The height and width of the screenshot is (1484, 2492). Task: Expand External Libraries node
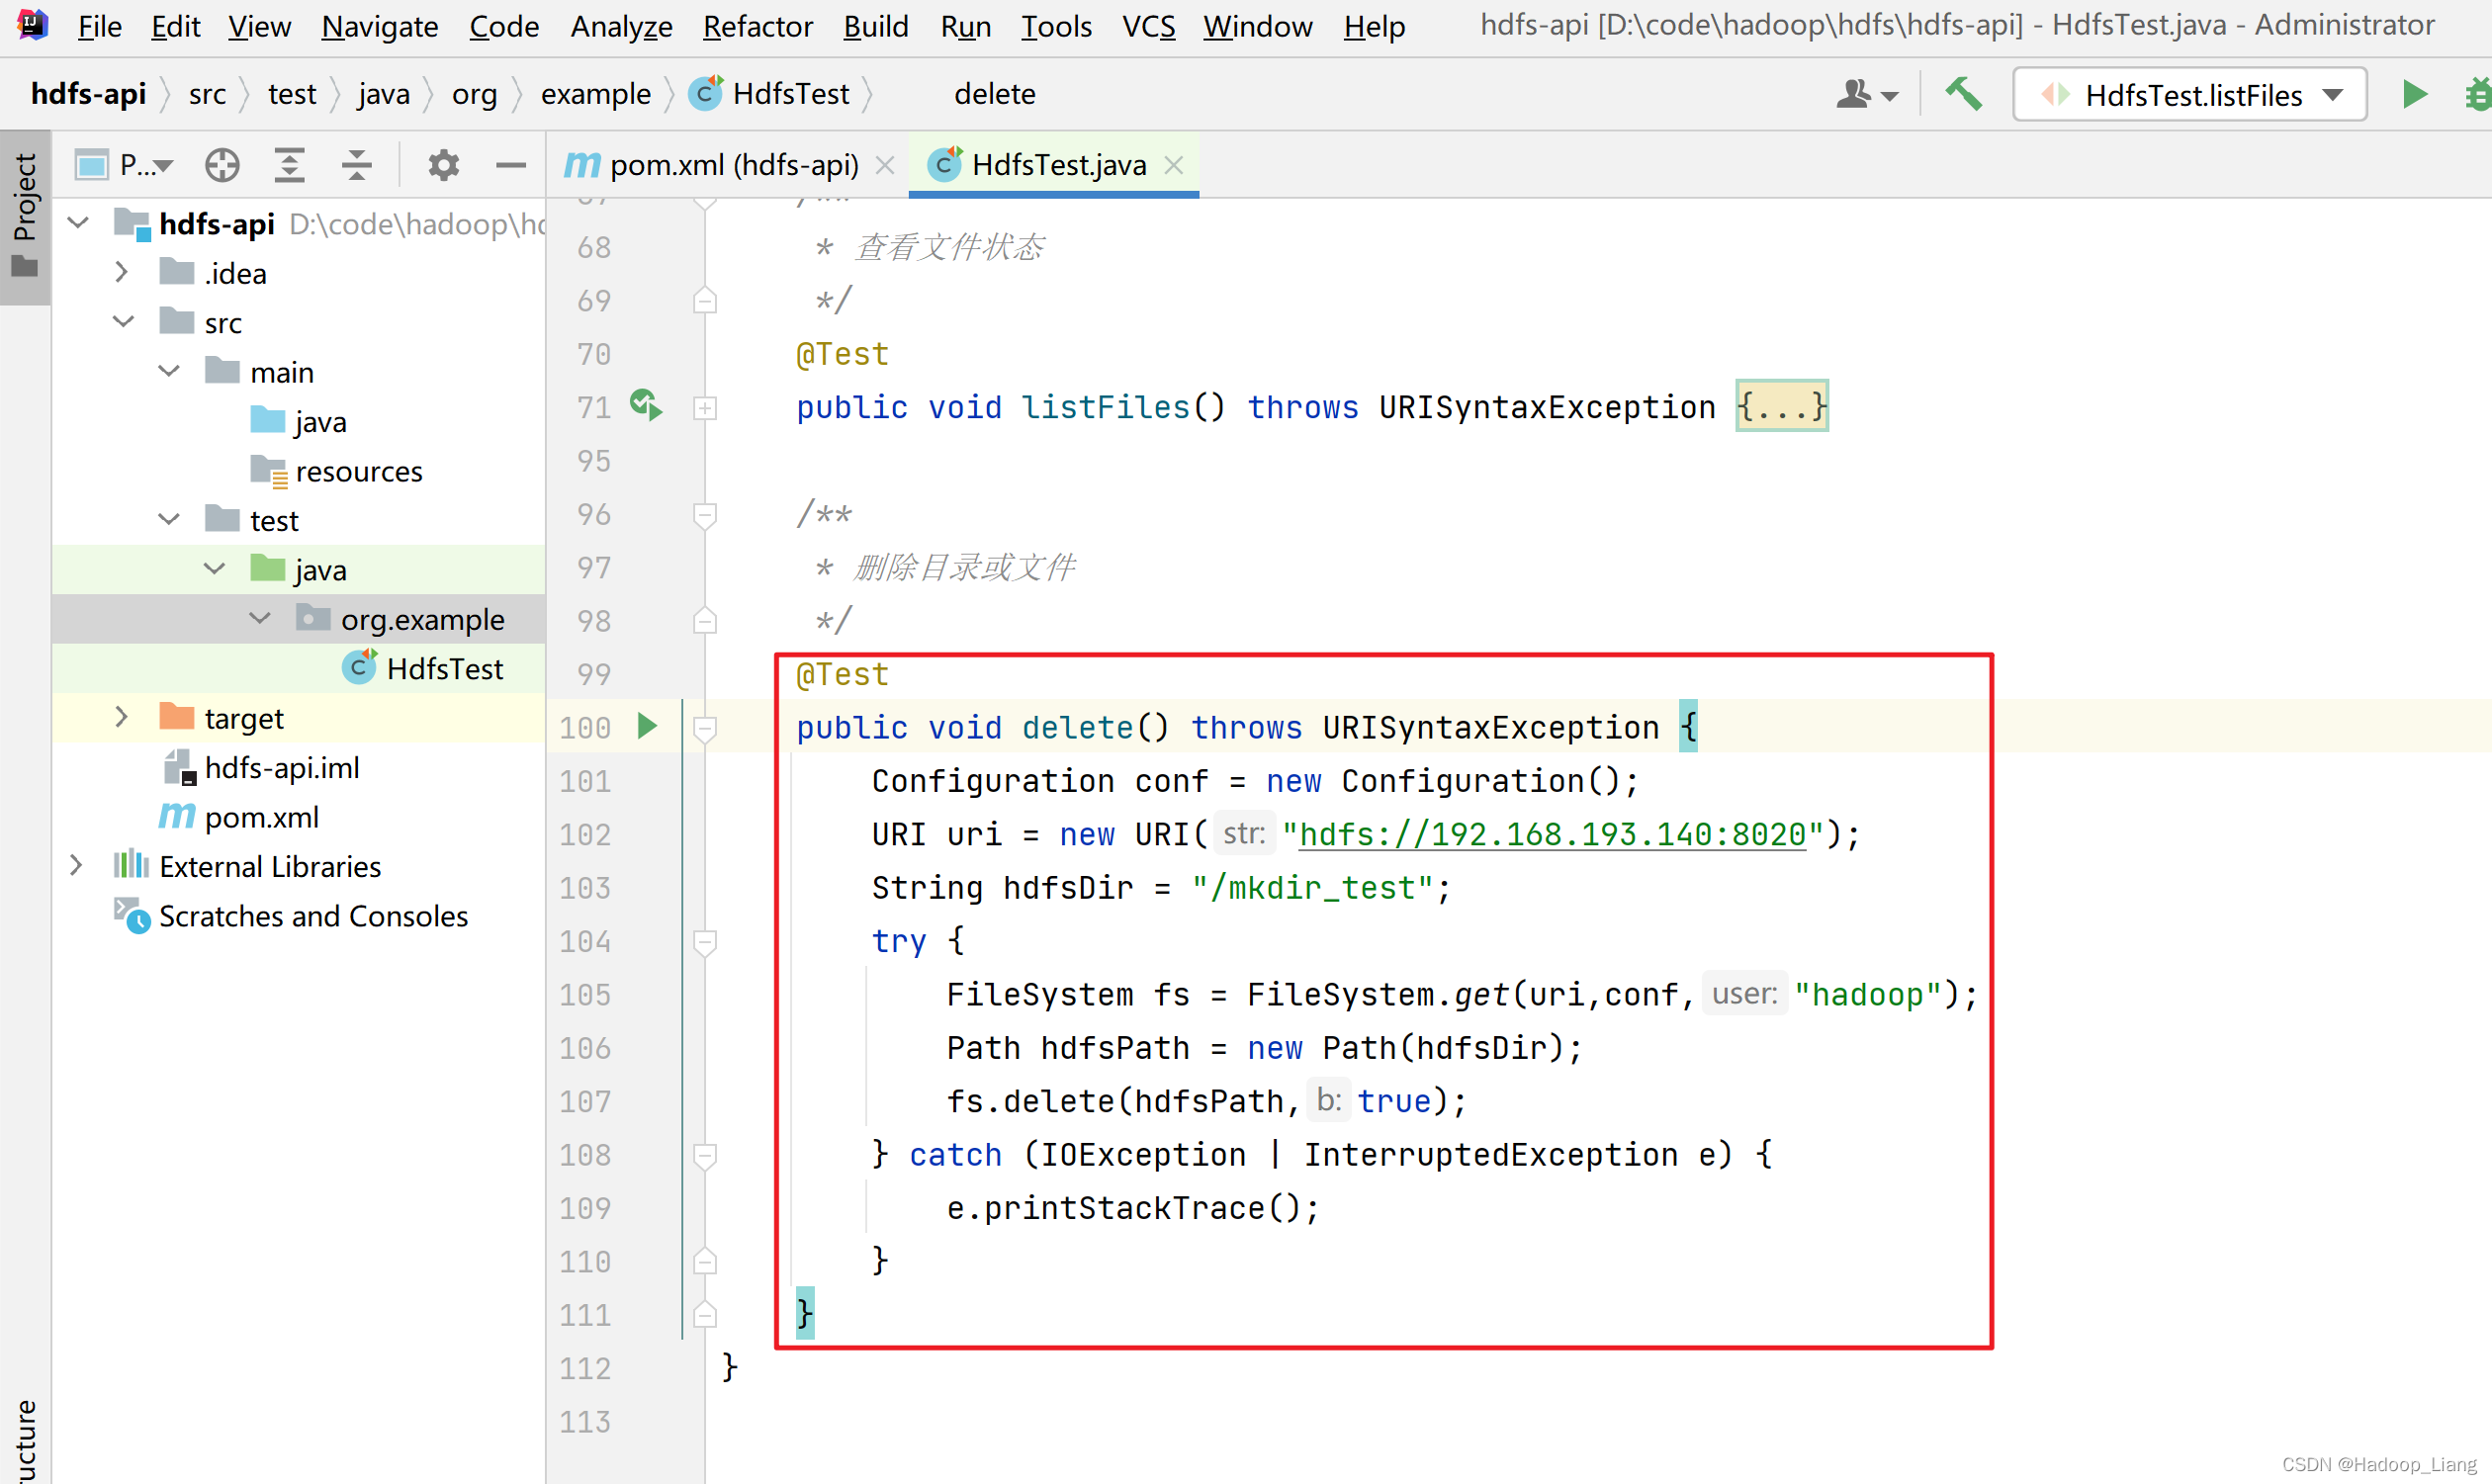76,864
